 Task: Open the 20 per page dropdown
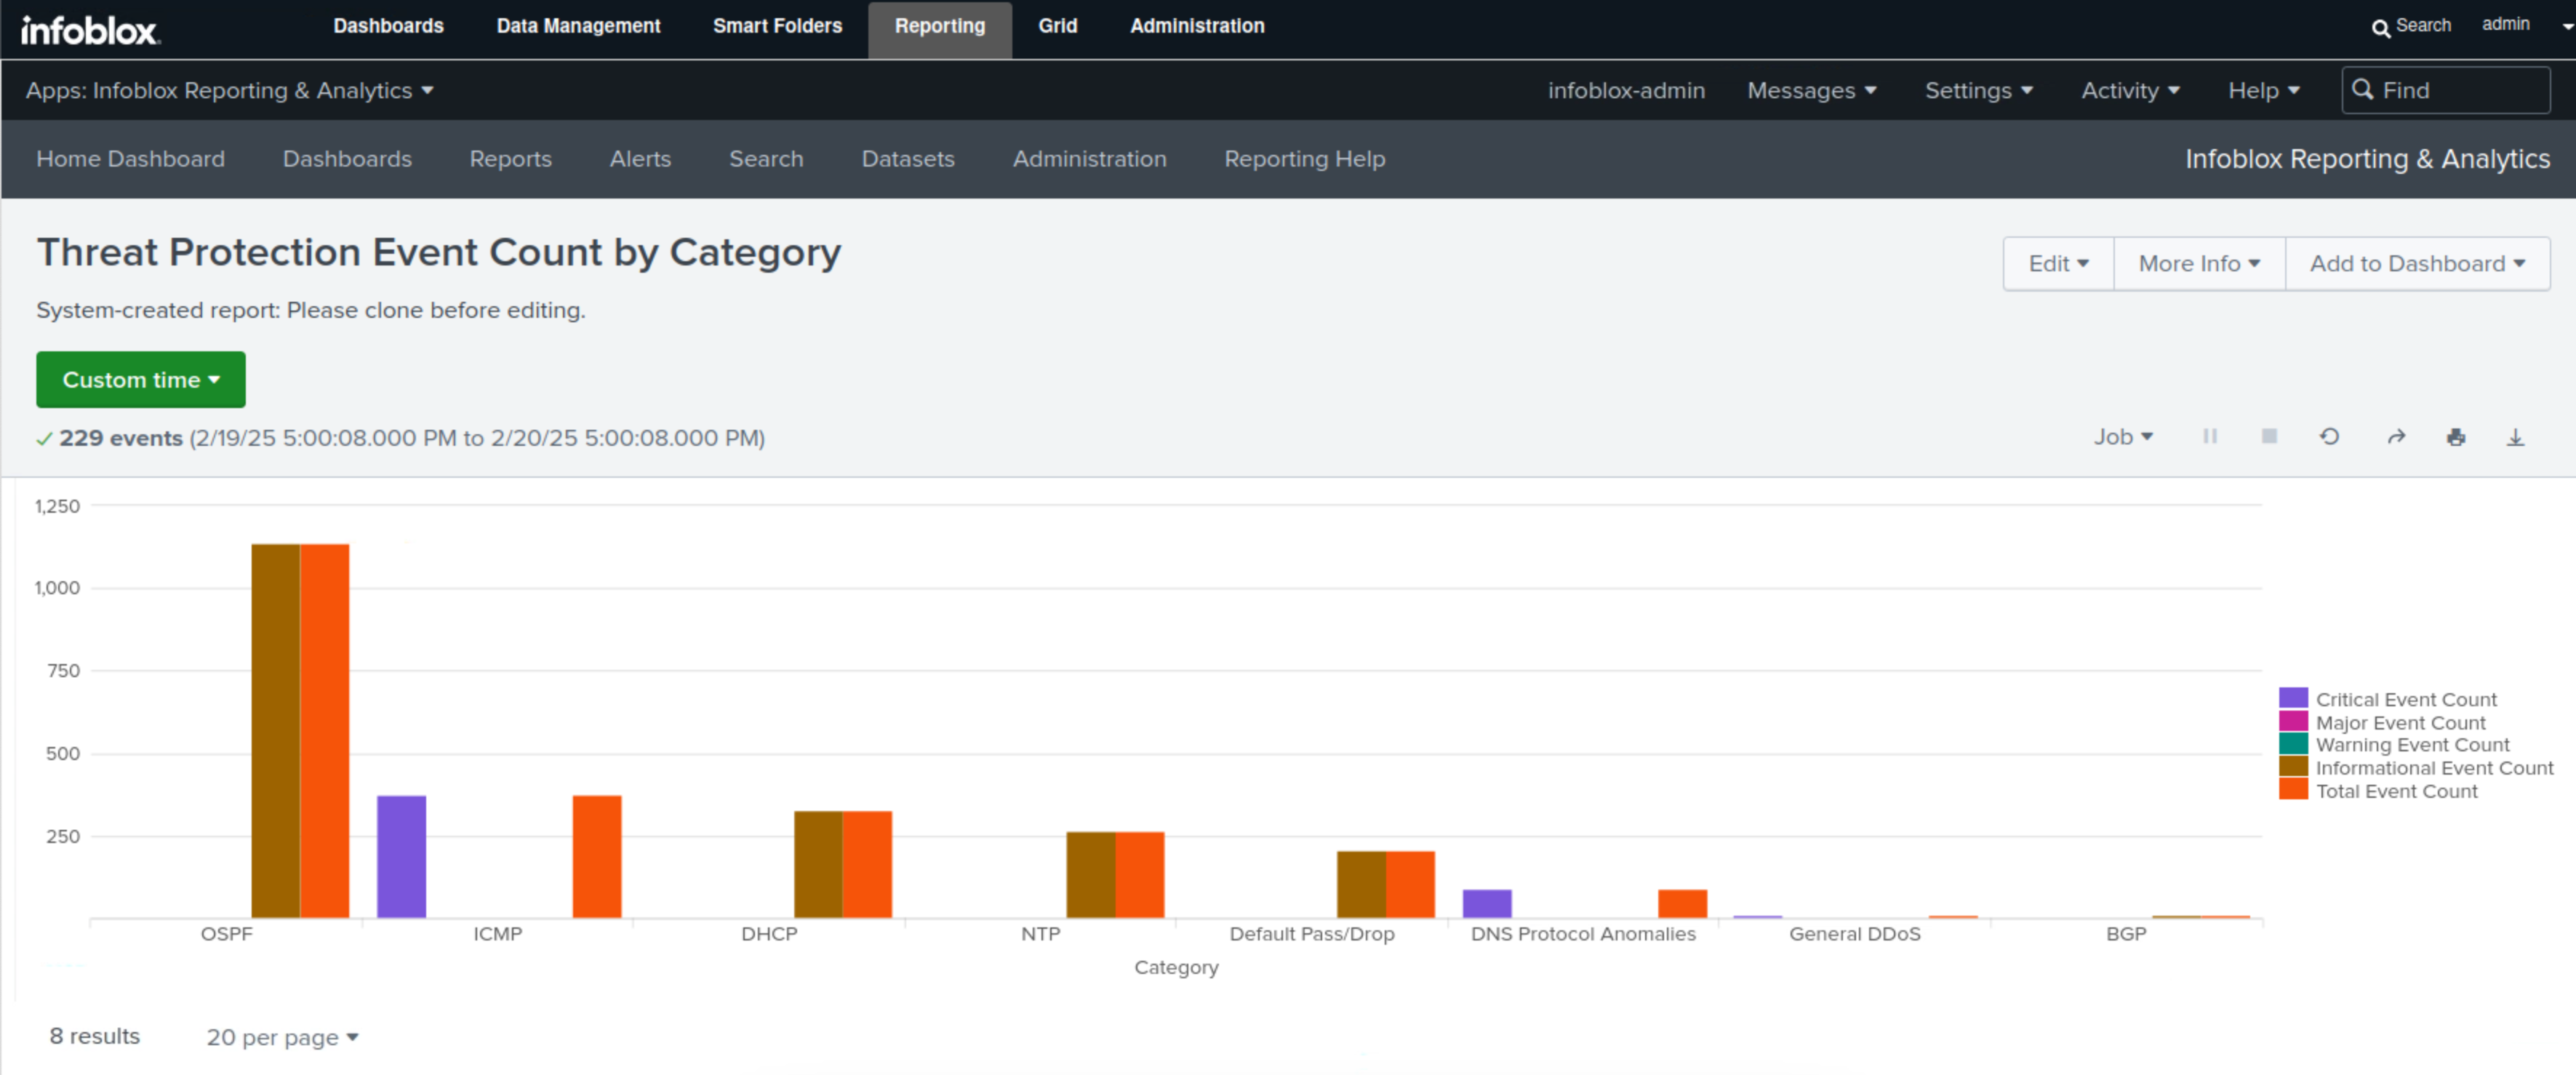282,1037
